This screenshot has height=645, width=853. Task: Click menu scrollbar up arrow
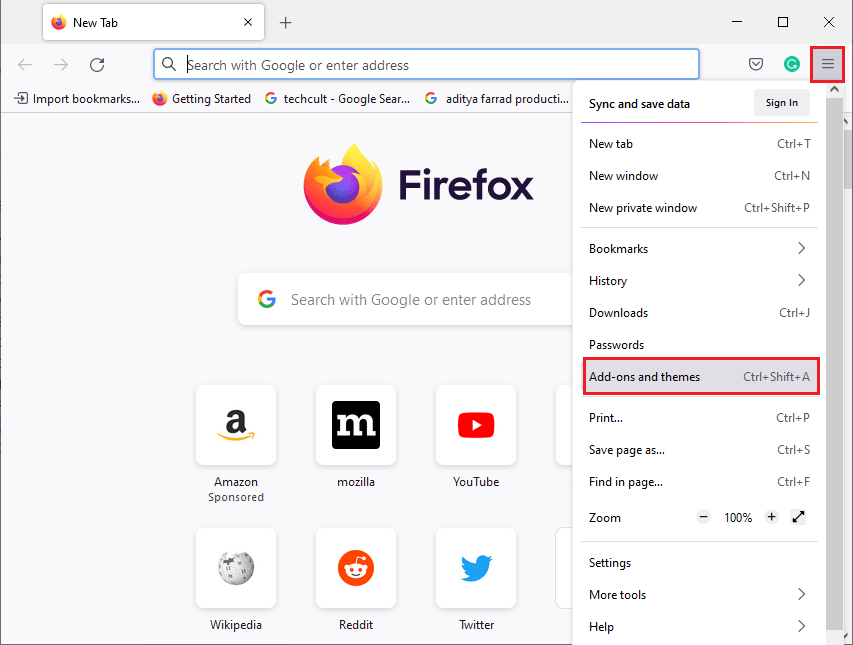[x=835, y=89]
